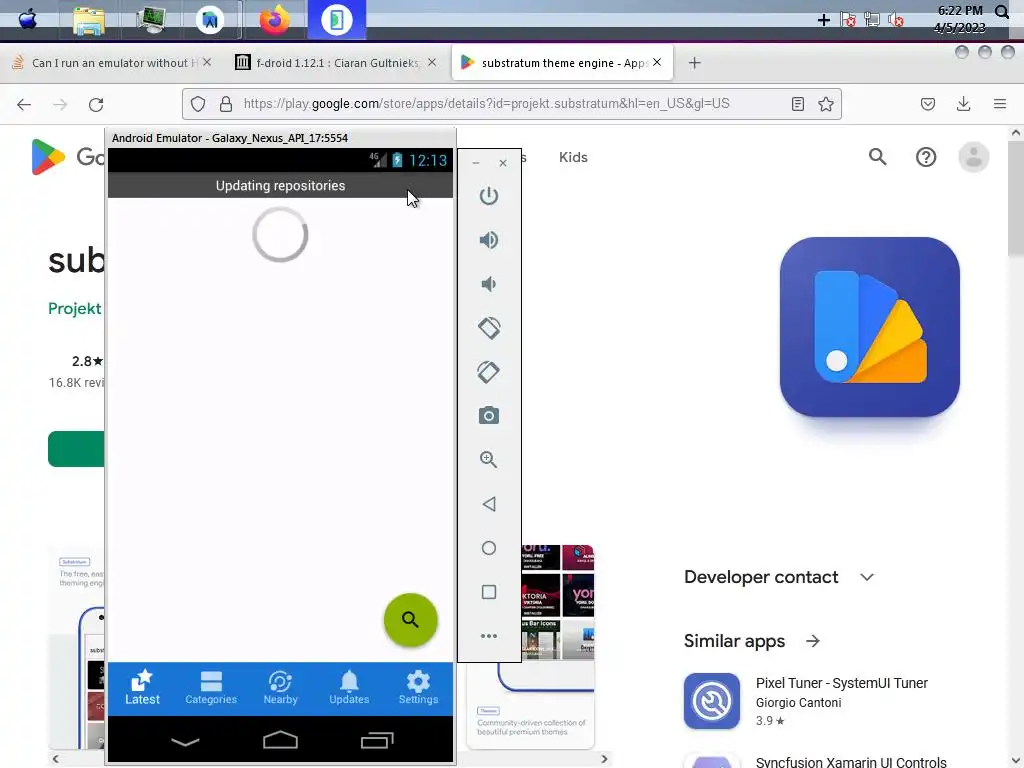Open Settings tab in F-Droid
The height and width of the screenshot is (768, 1024).
click(x=419, y=688)
